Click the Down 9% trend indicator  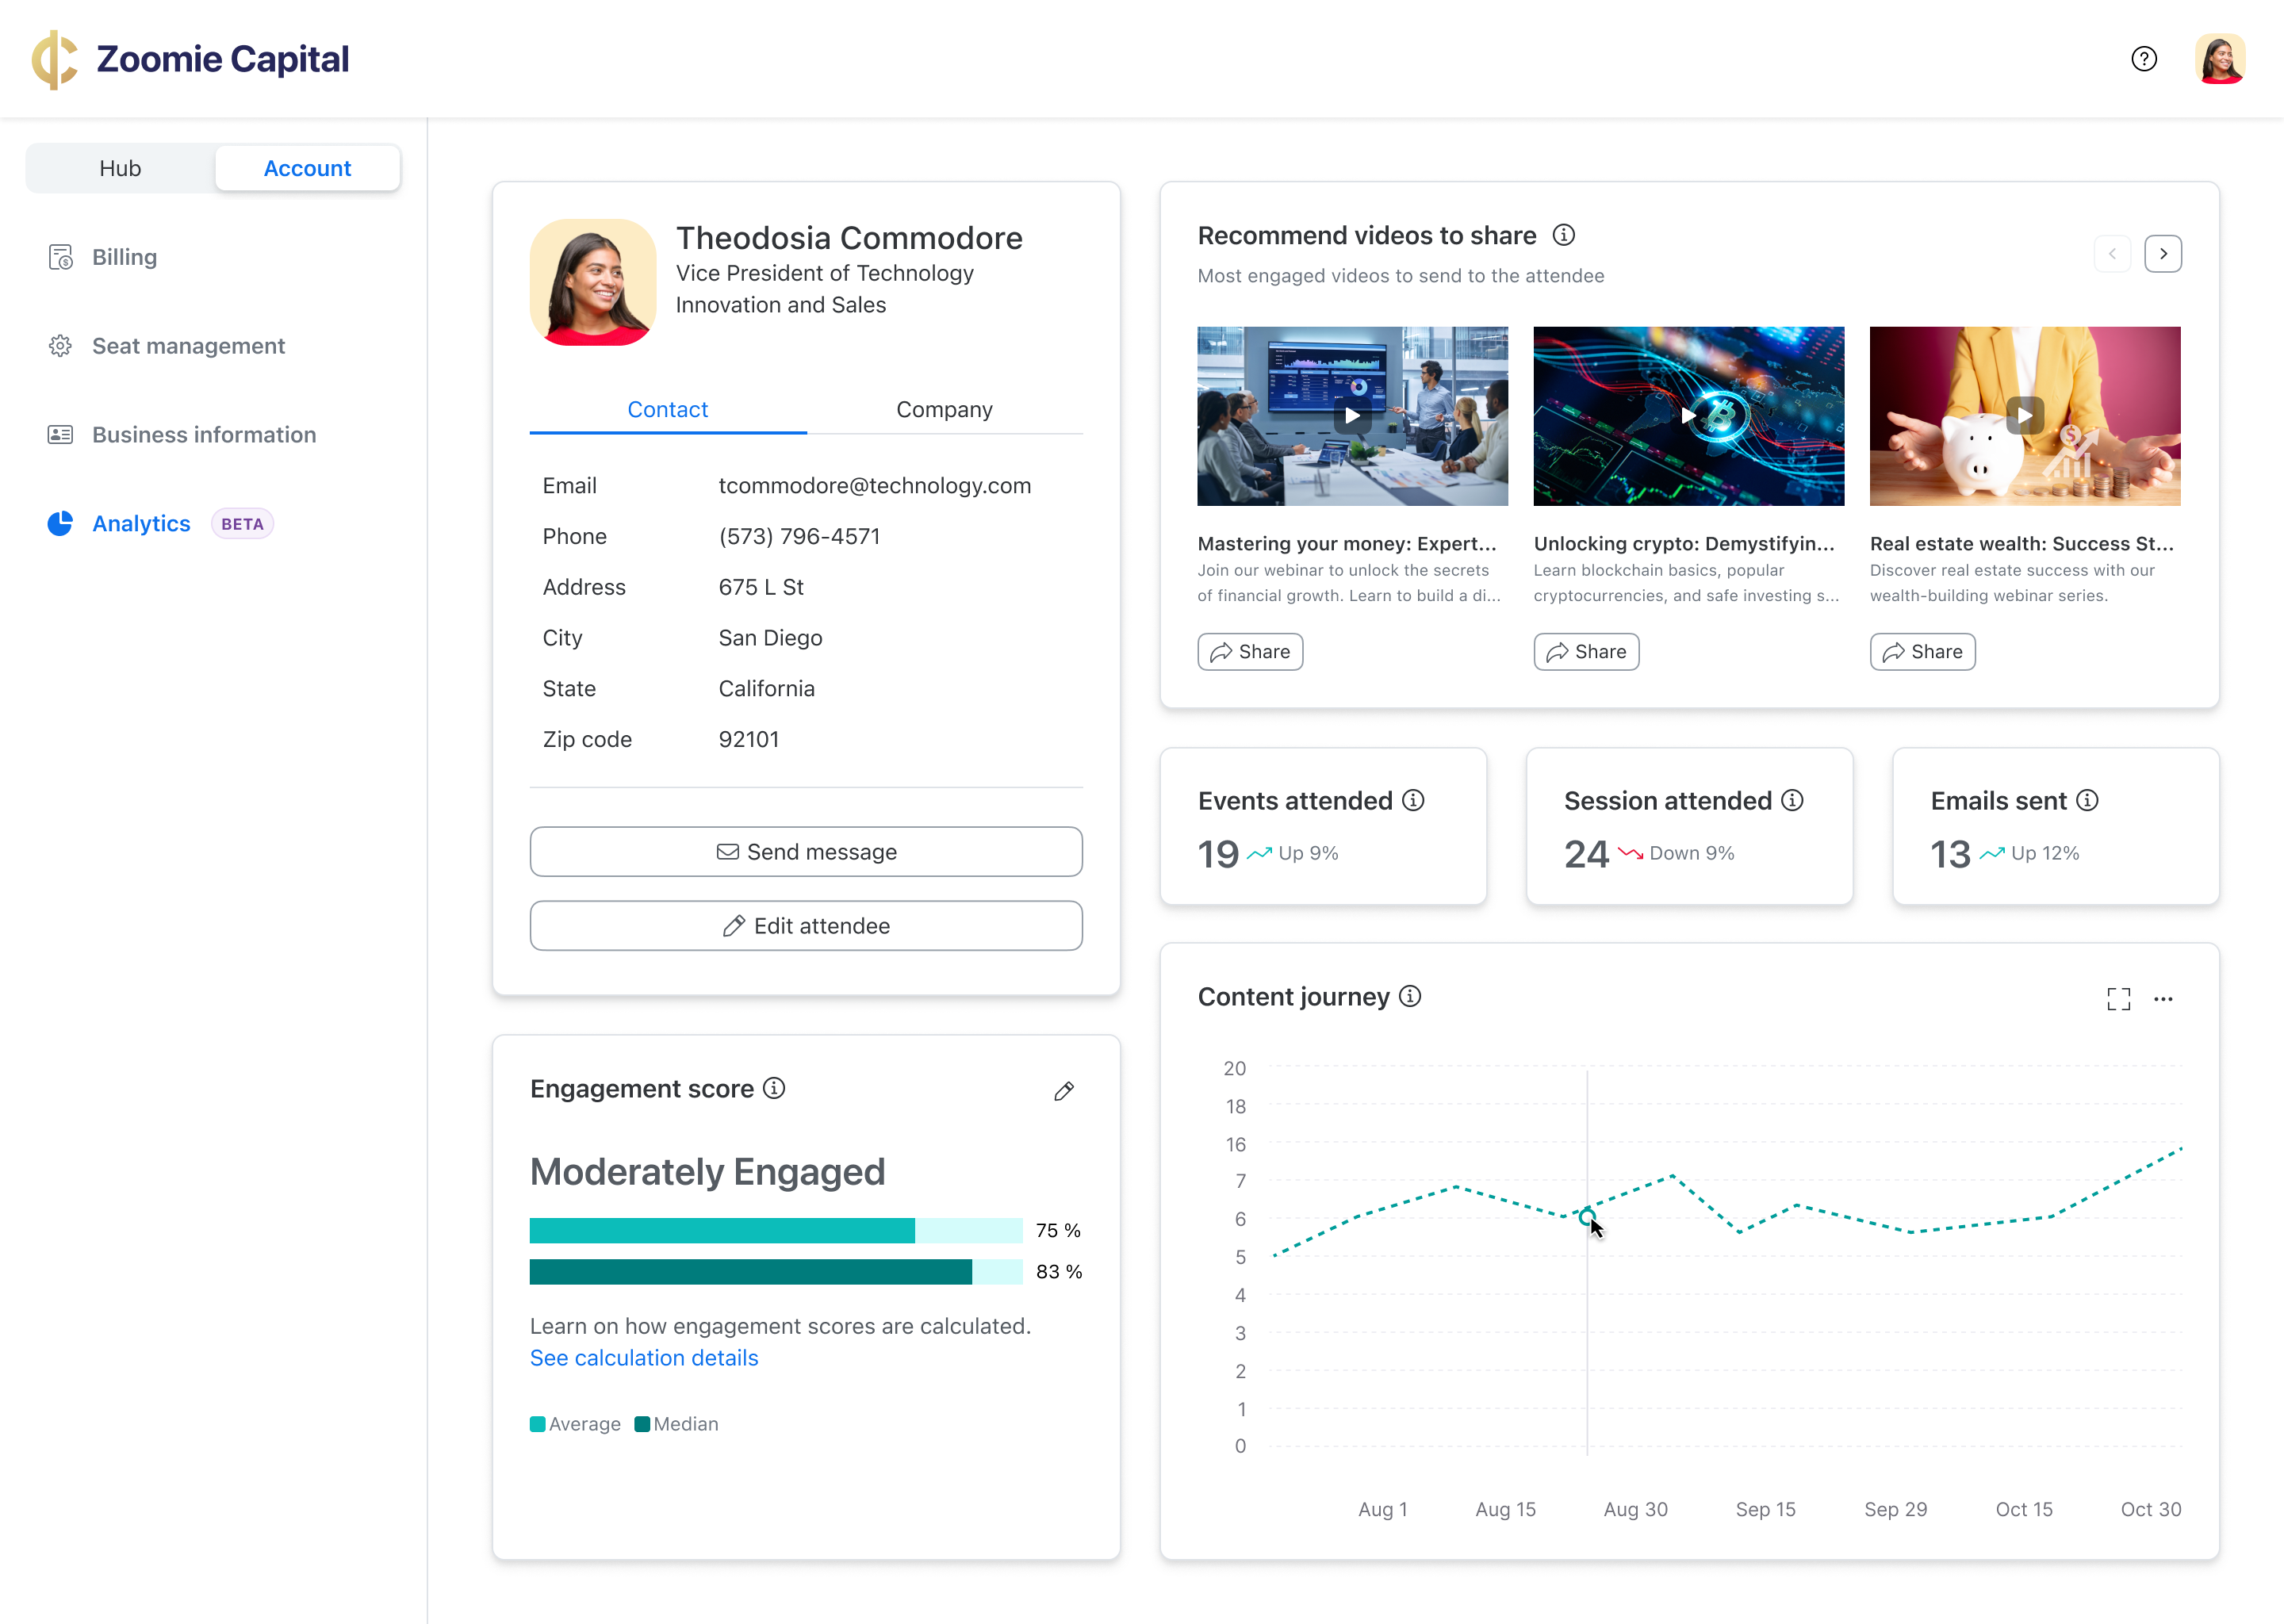point(1676,853)
